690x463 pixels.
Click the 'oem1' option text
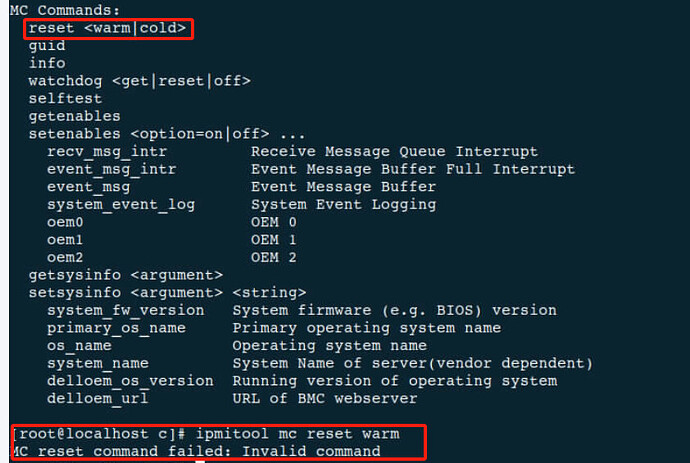click(65, 240)
